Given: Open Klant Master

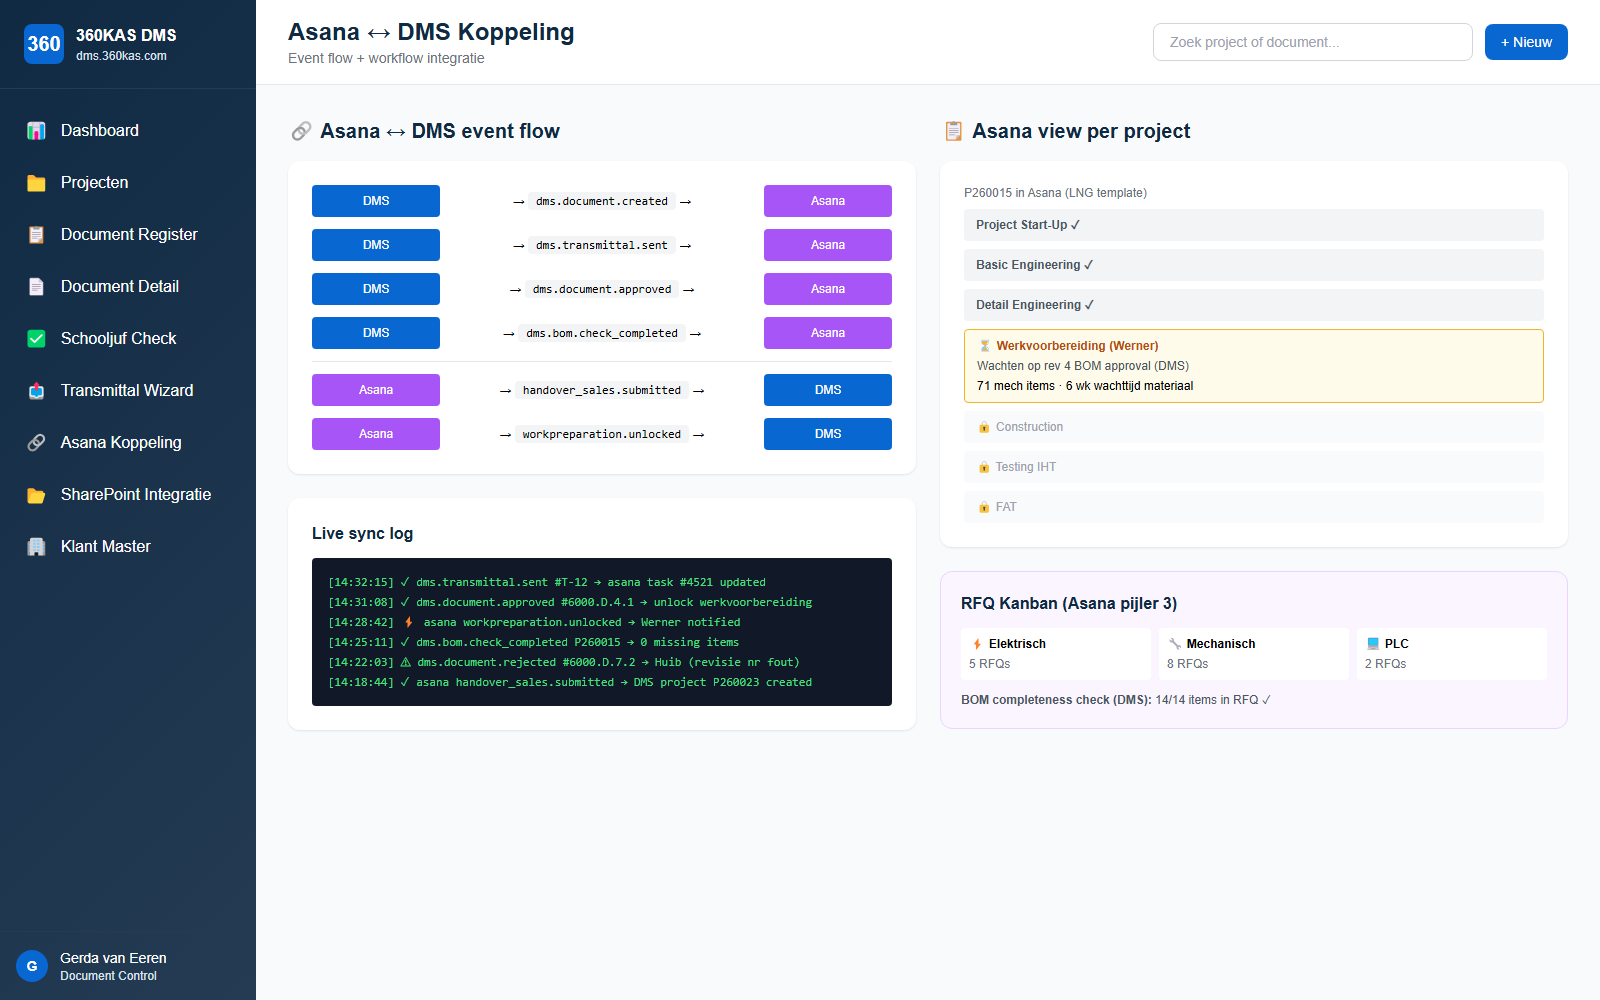Looking at the screenshot, I should pos(128,547).
